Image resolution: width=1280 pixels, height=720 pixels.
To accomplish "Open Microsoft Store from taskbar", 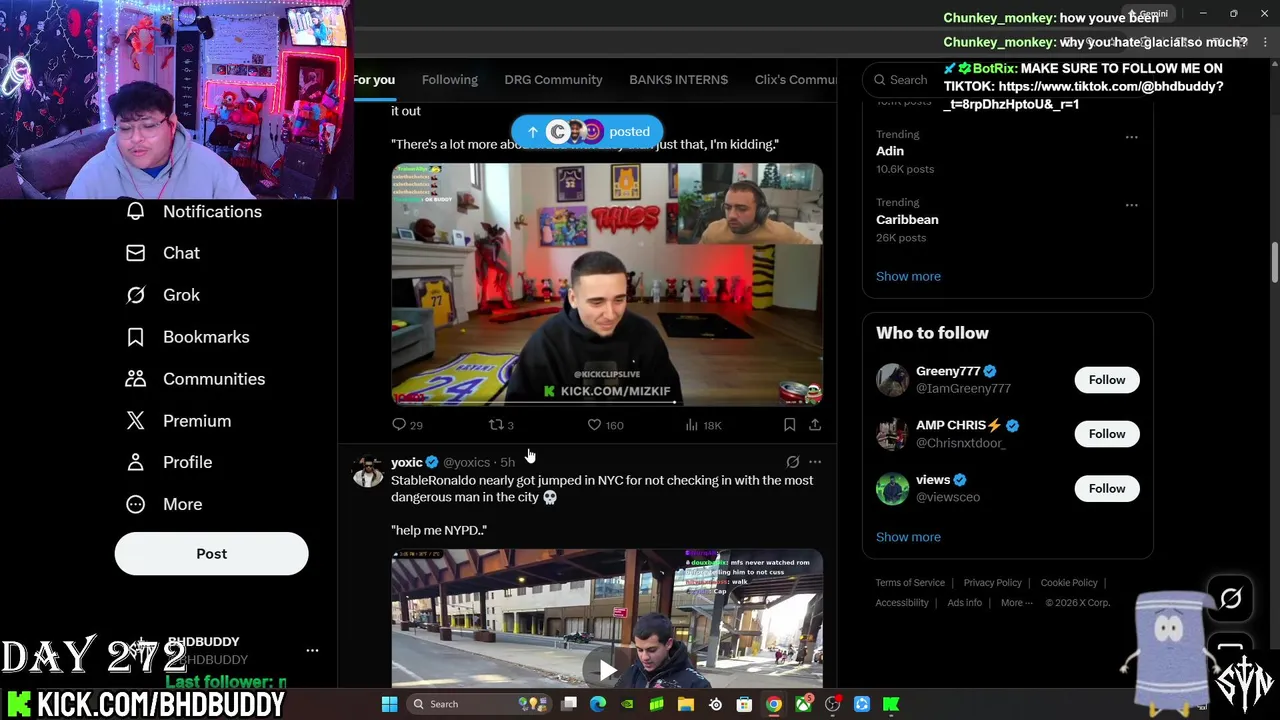I will coord(744,704).
